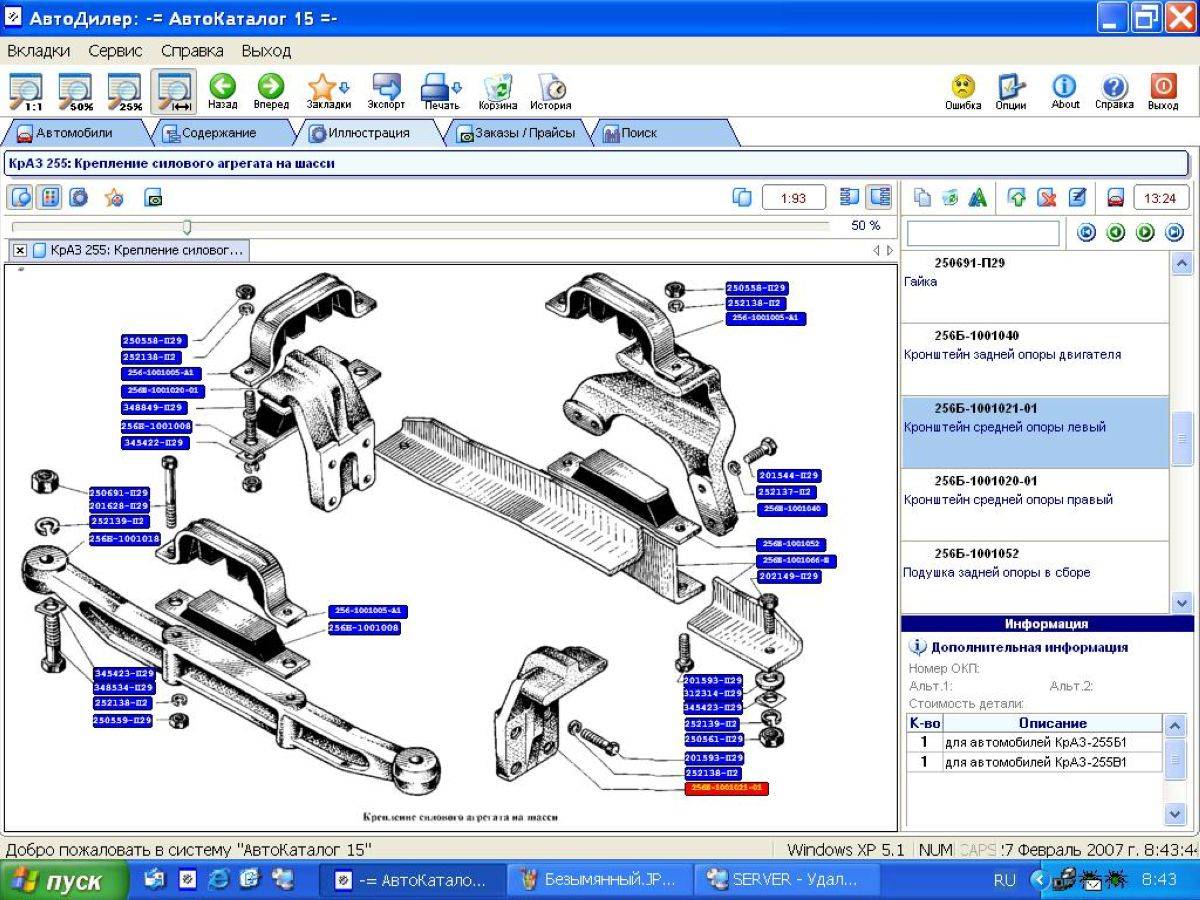Select the Иллюстрация tab
The height and width of the screenshot is (900, 1200).
[x=368, y=133]
